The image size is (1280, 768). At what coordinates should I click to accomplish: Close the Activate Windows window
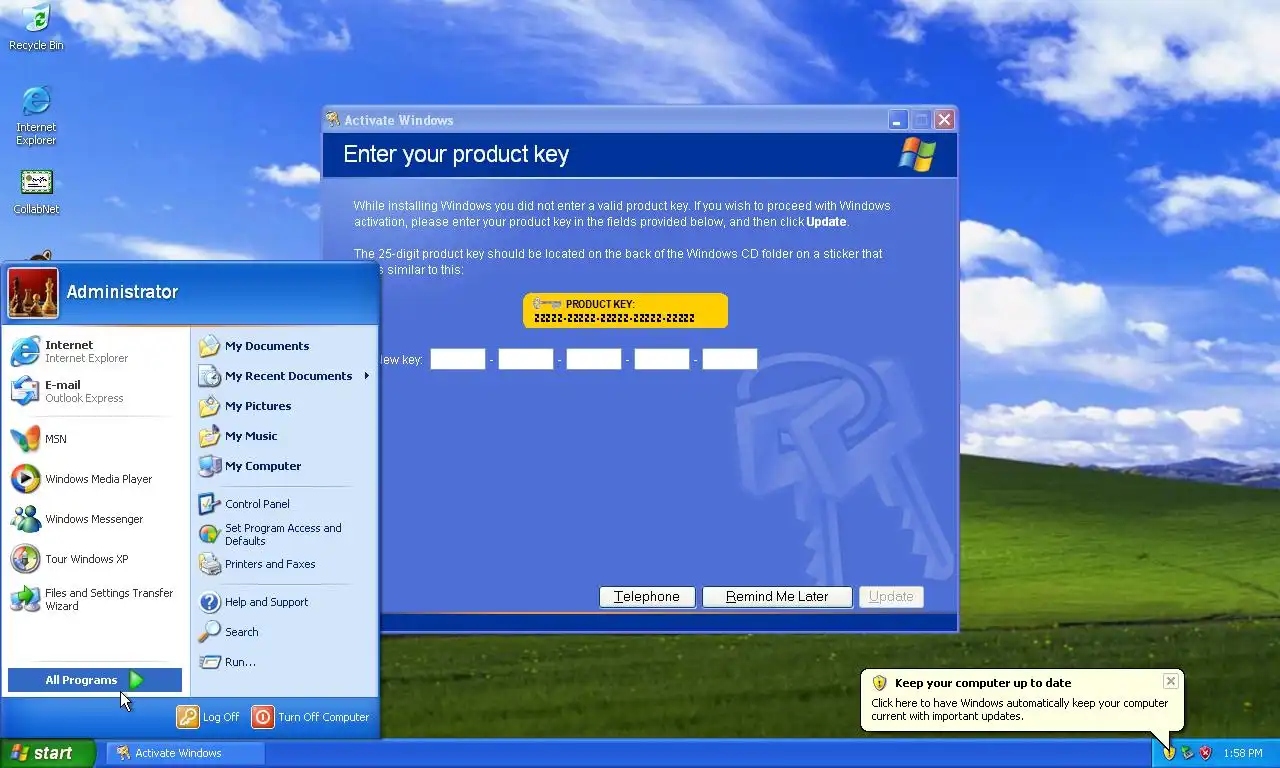click(x=944, y=120)
